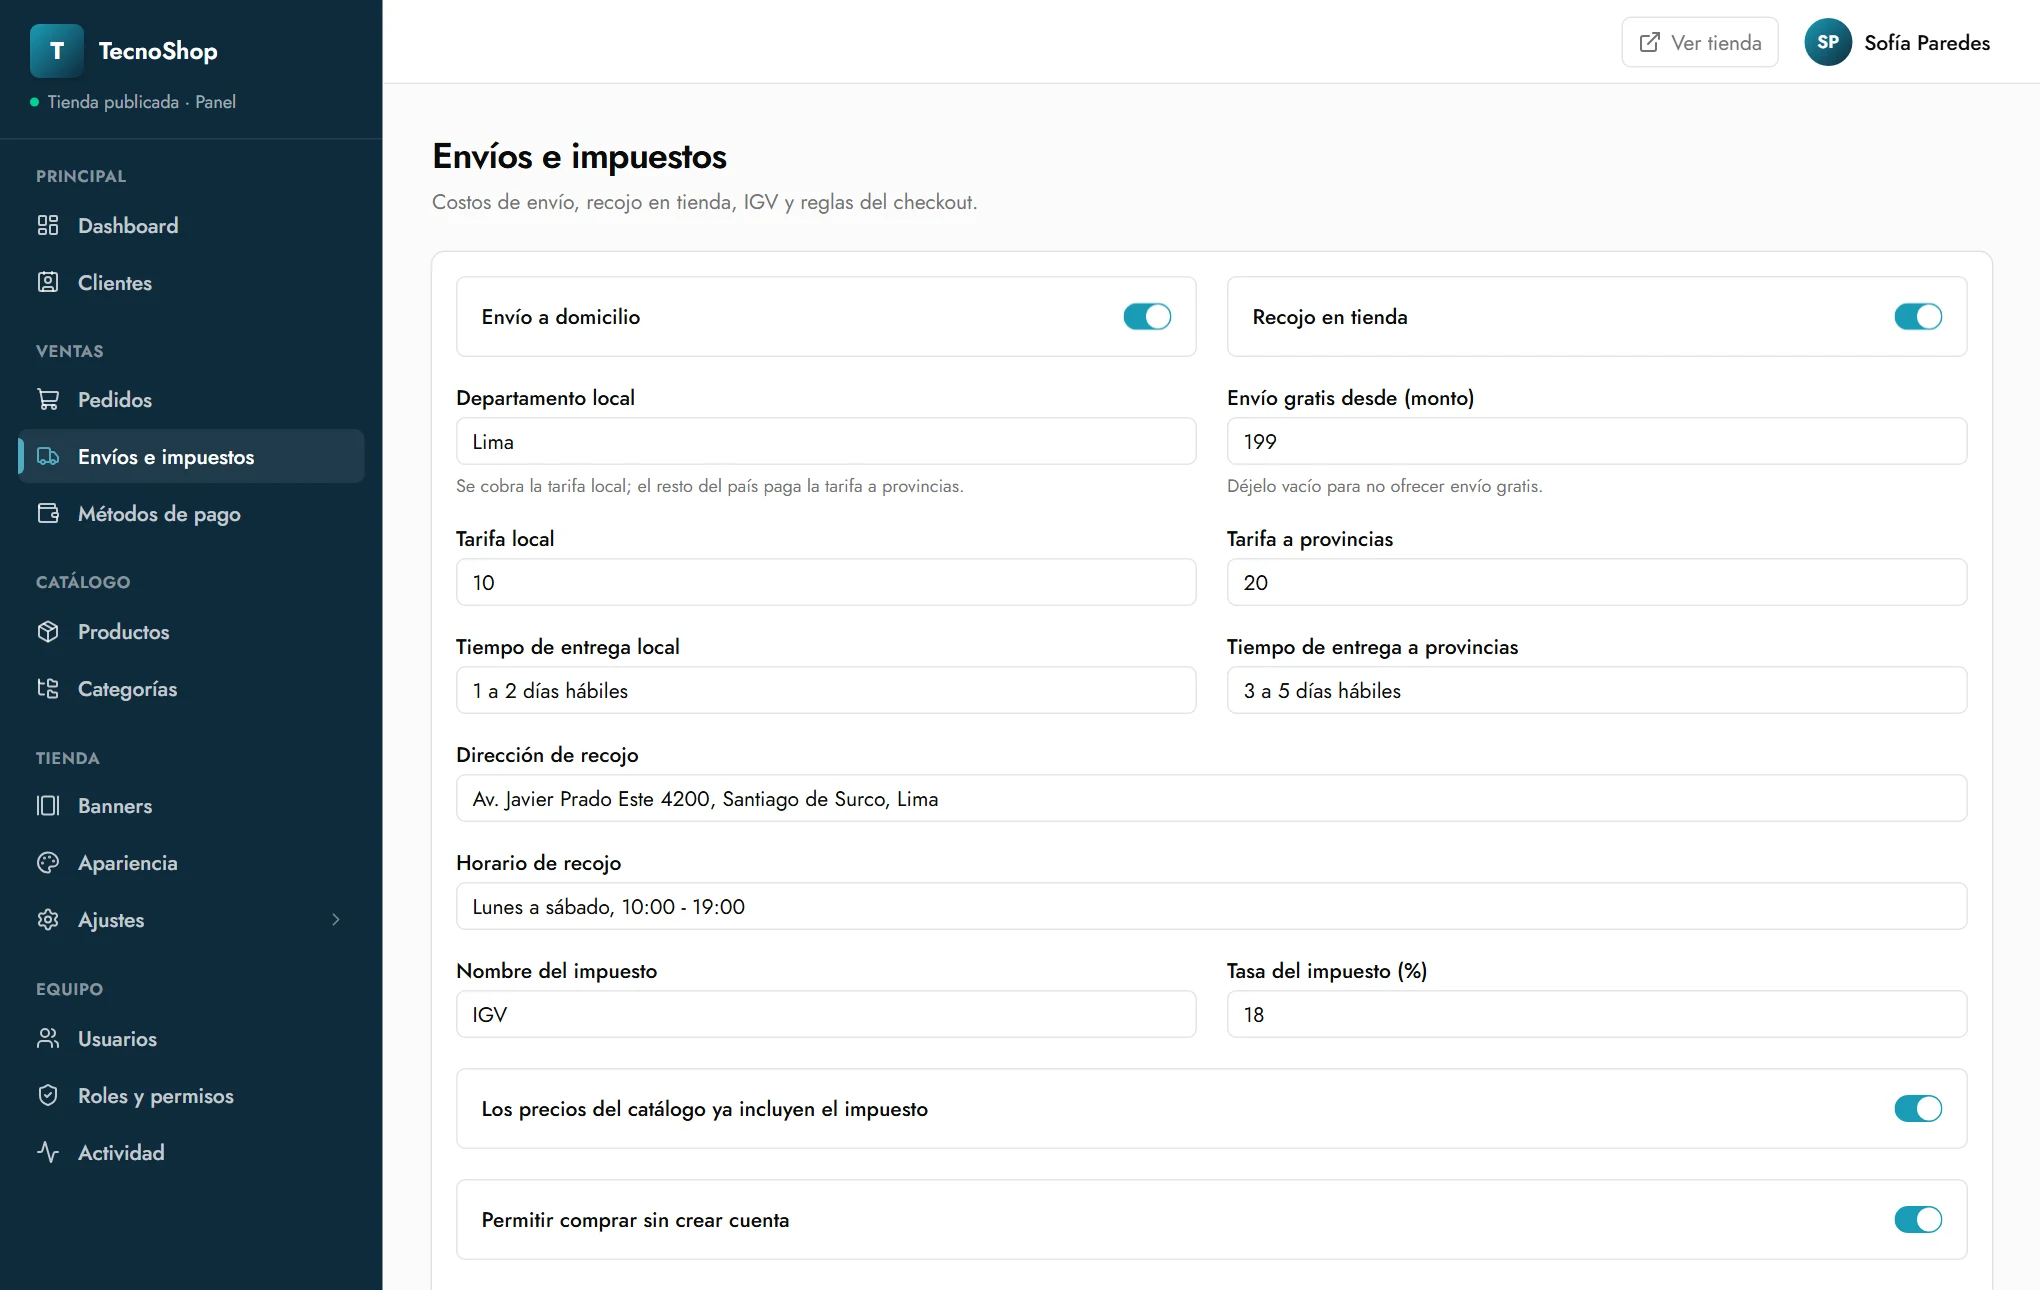Click the TecnoShop logo icon

(57, 51)
